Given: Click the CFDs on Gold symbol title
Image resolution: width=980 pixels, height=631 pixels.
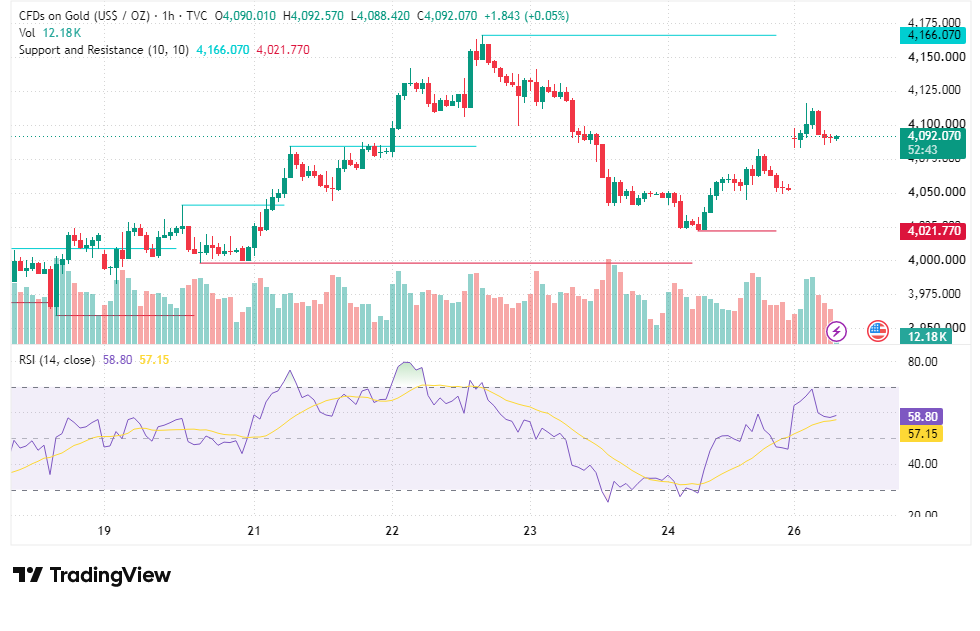Looking at the screenshot, I should coord(84,16).
